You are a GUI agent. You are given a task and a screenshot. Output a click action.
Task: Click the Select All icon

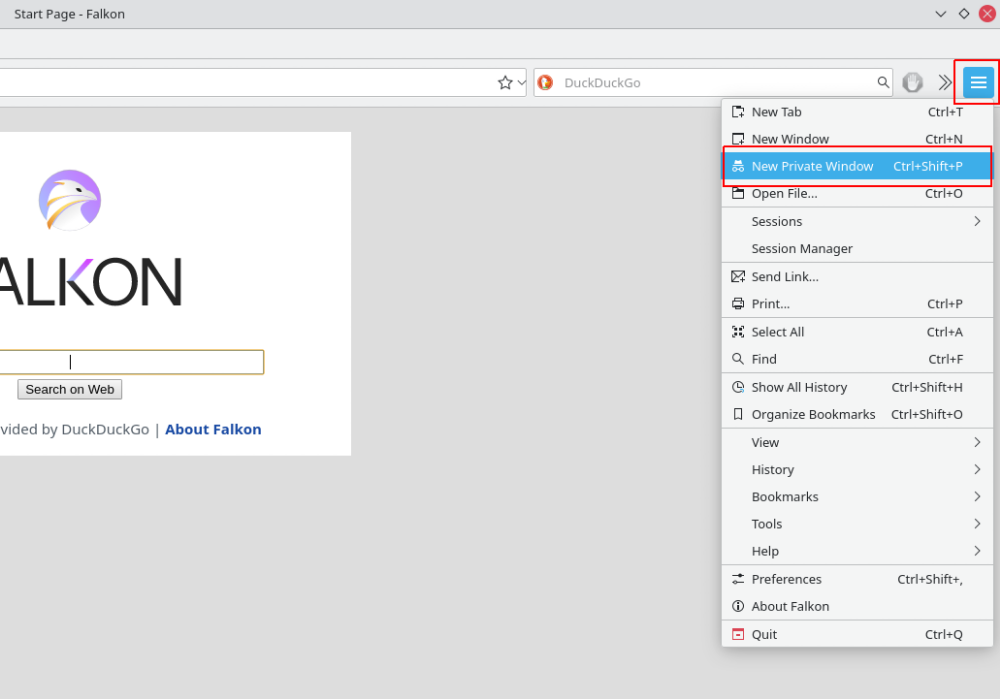(x=738, y=332)
